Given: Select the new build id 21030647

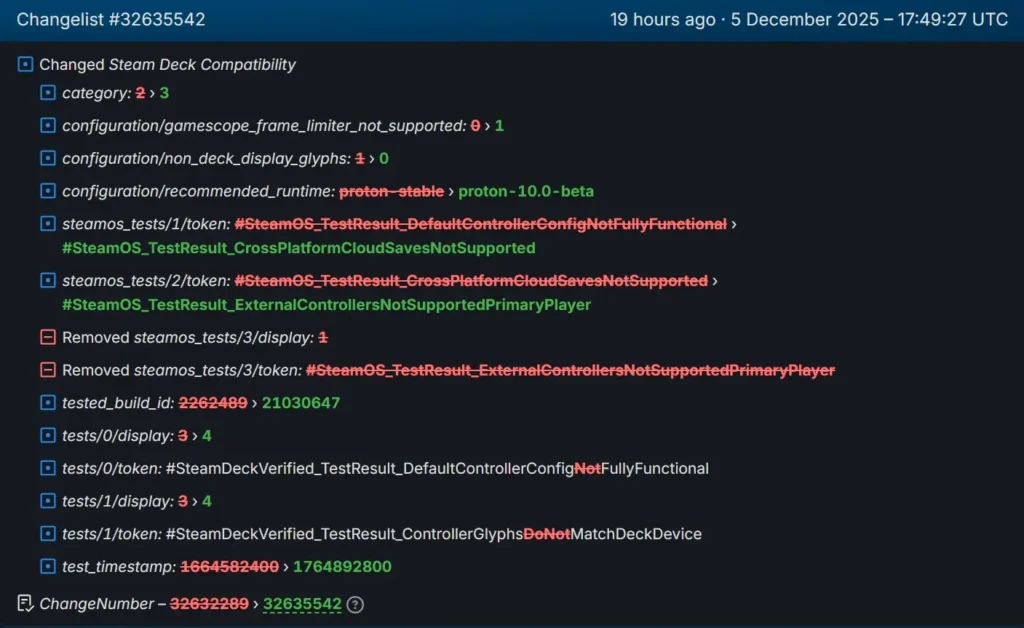Looking at the screenshot, I should tap(300, 402).
